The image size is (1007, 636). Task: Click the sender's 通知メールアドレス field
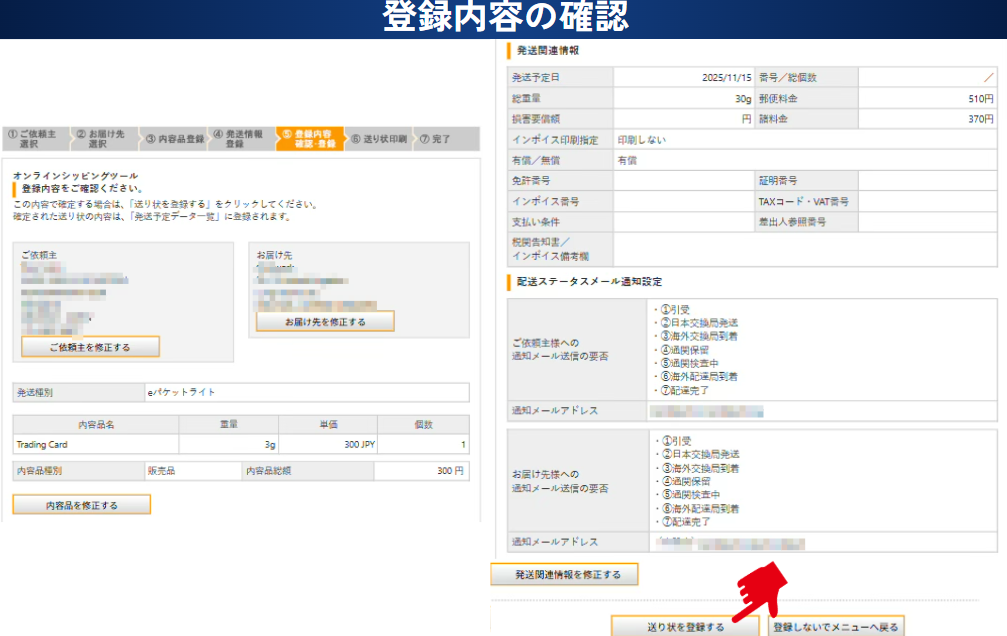[x=822, y=411]
